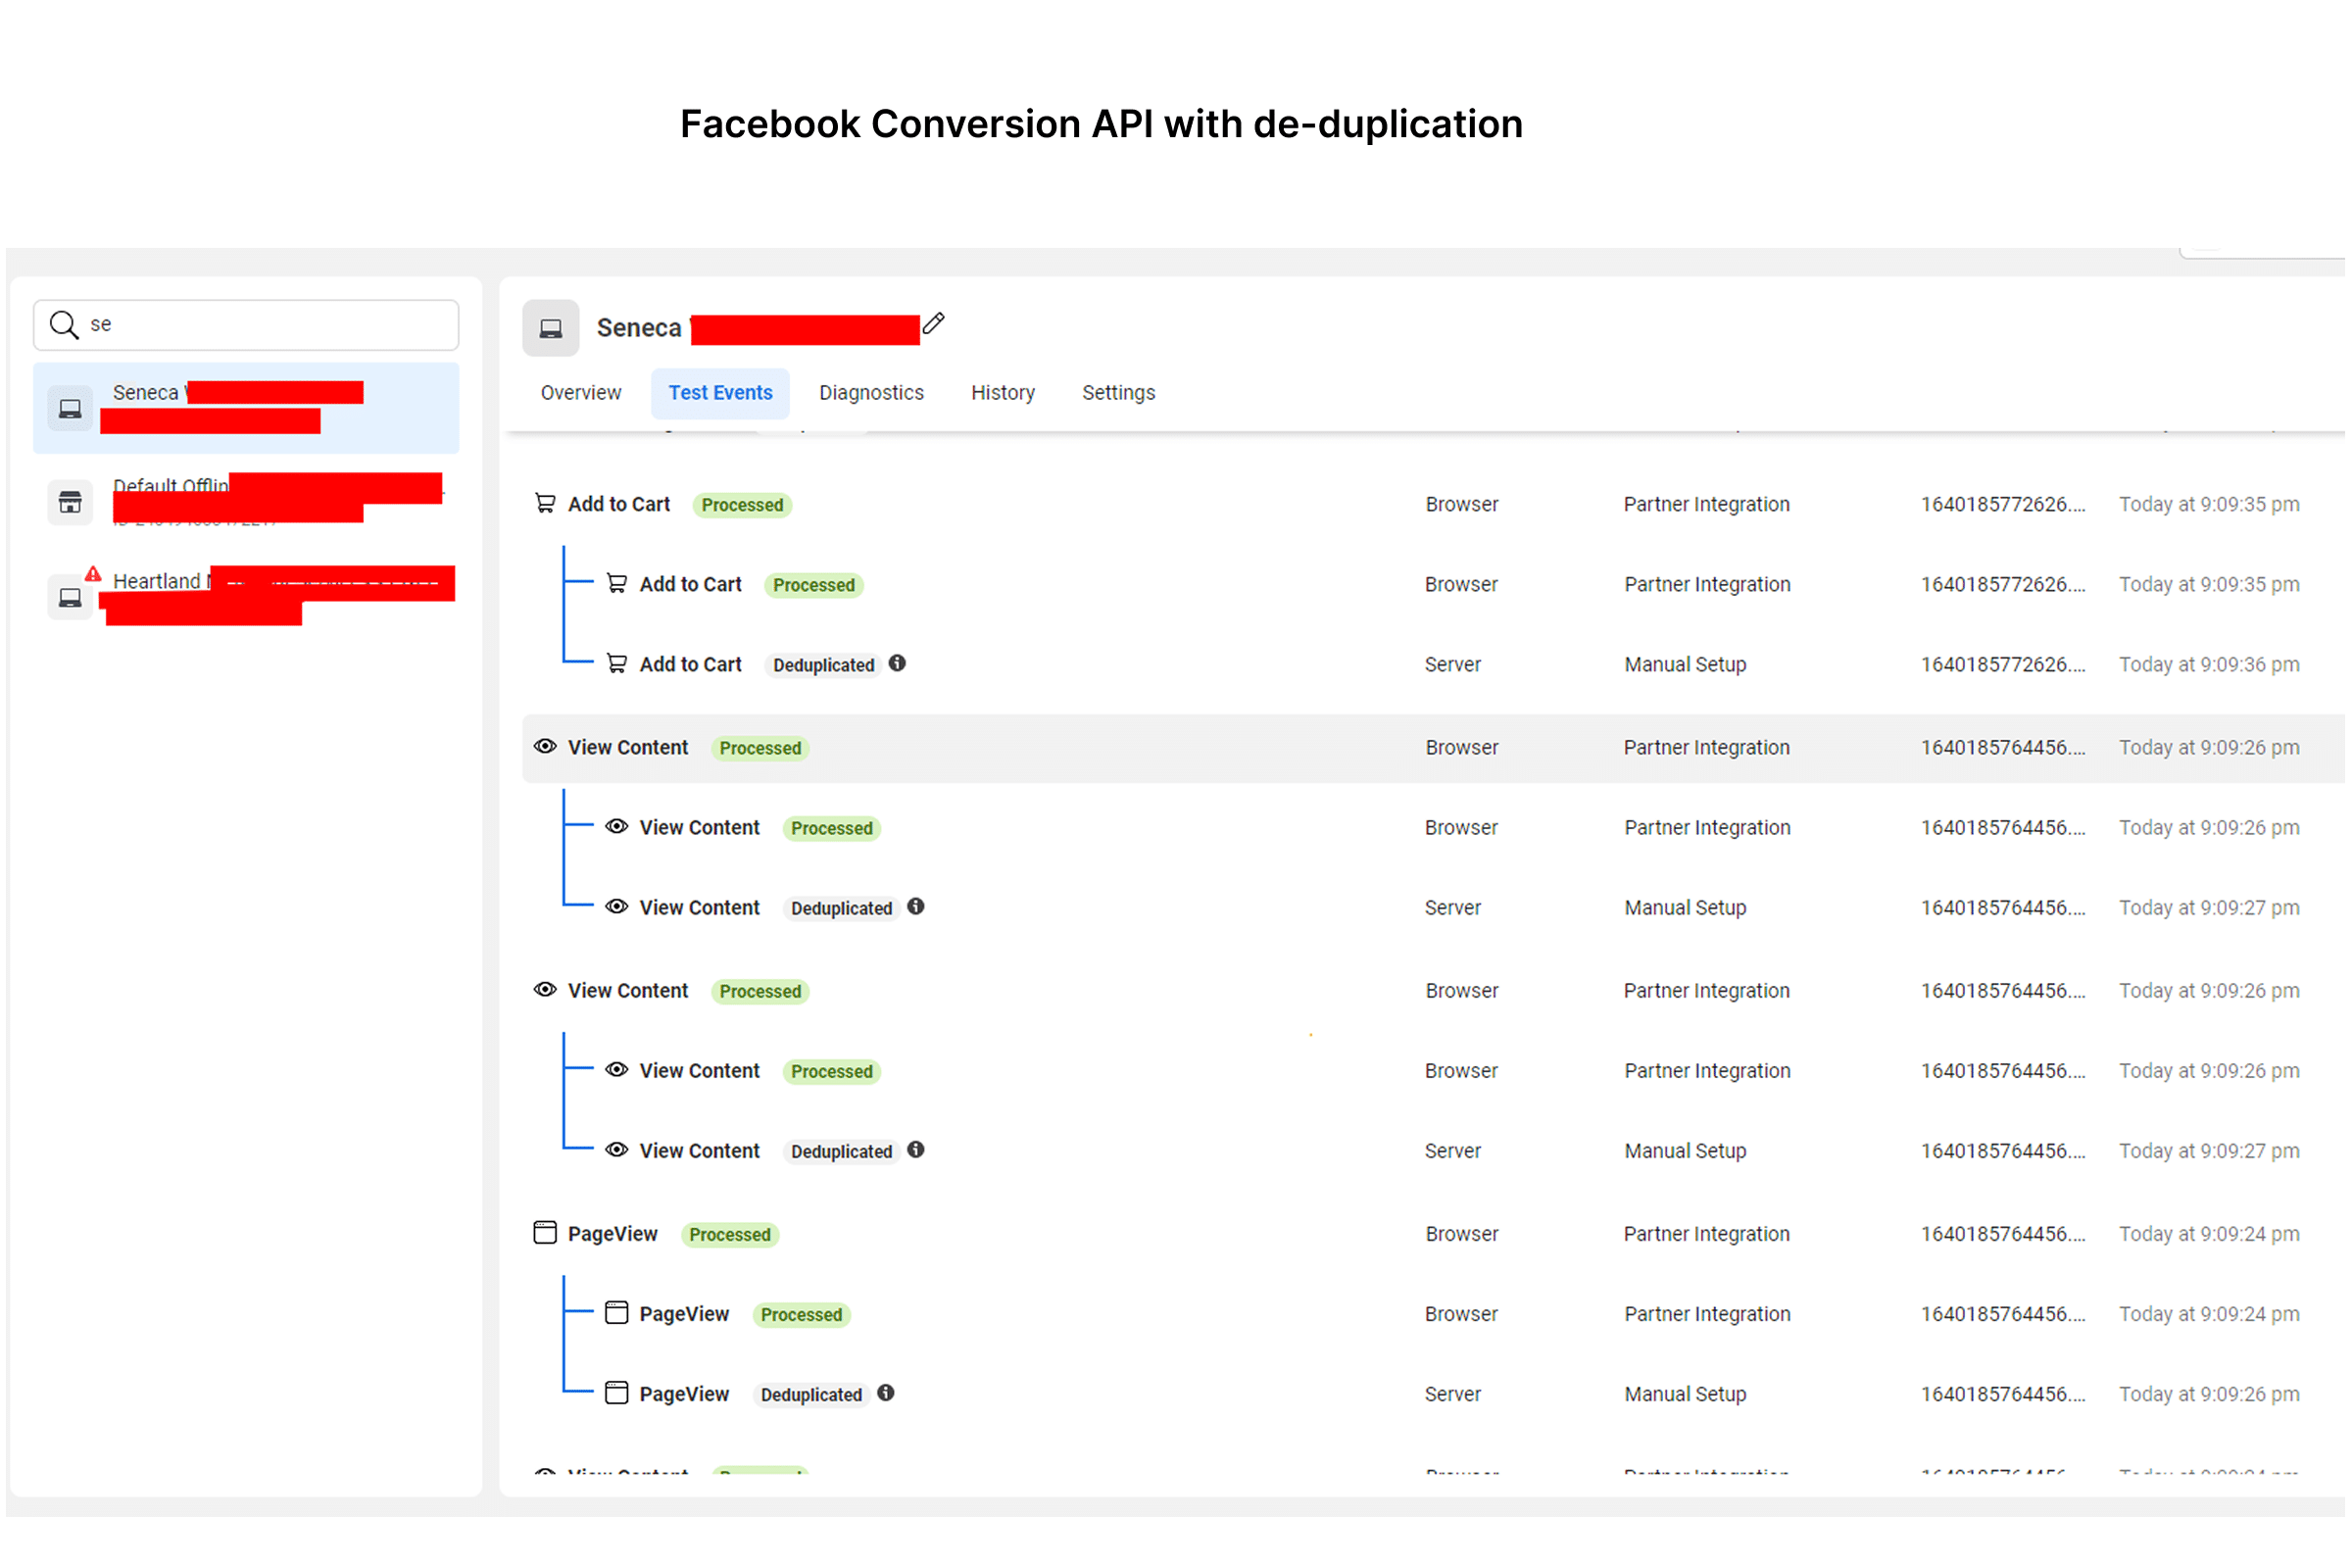Click the eye icon on highlighted View Content row
The image size is (2352, 1568).
[x=545, y=747]
